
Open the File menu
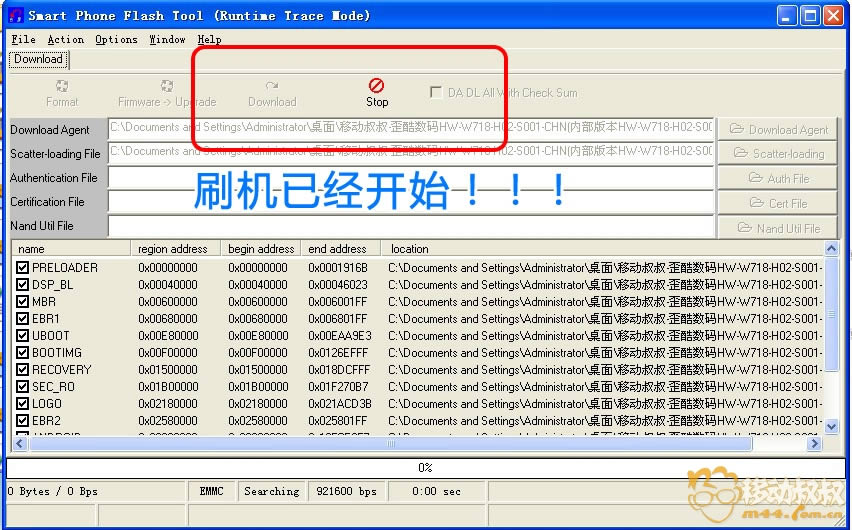[23, 39]
